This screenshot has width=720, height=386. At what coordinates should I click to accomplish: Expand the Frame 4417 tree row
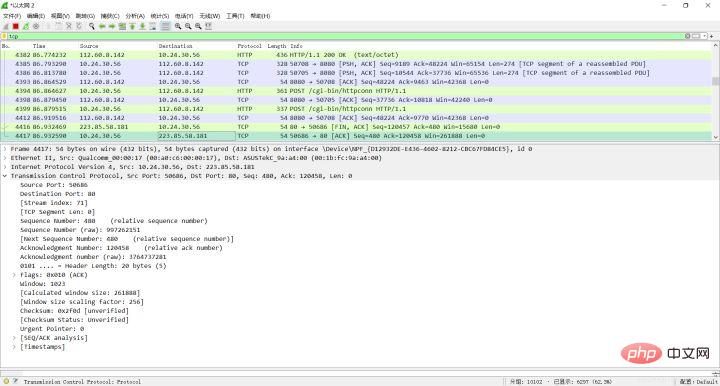pyautogui.click(x=5, y=149)
